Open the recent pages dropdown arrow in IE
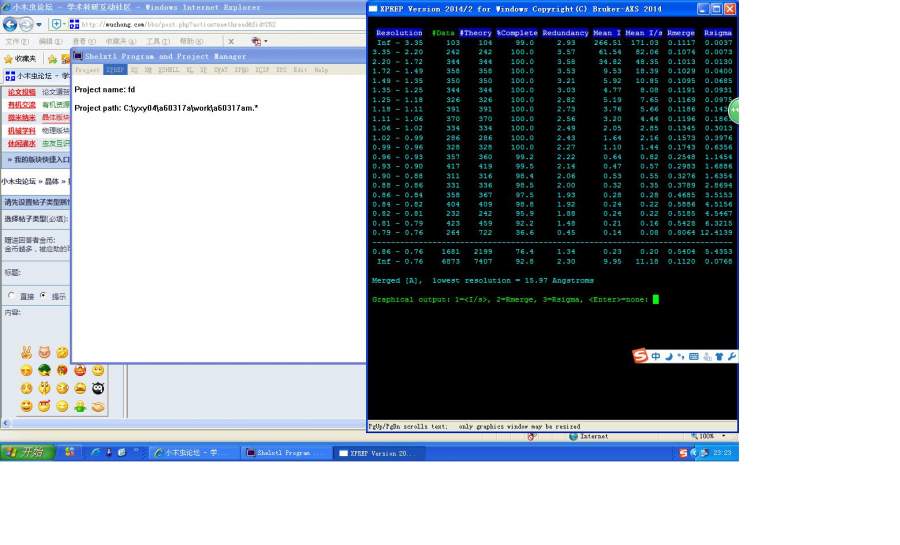 tap(39, 25)
